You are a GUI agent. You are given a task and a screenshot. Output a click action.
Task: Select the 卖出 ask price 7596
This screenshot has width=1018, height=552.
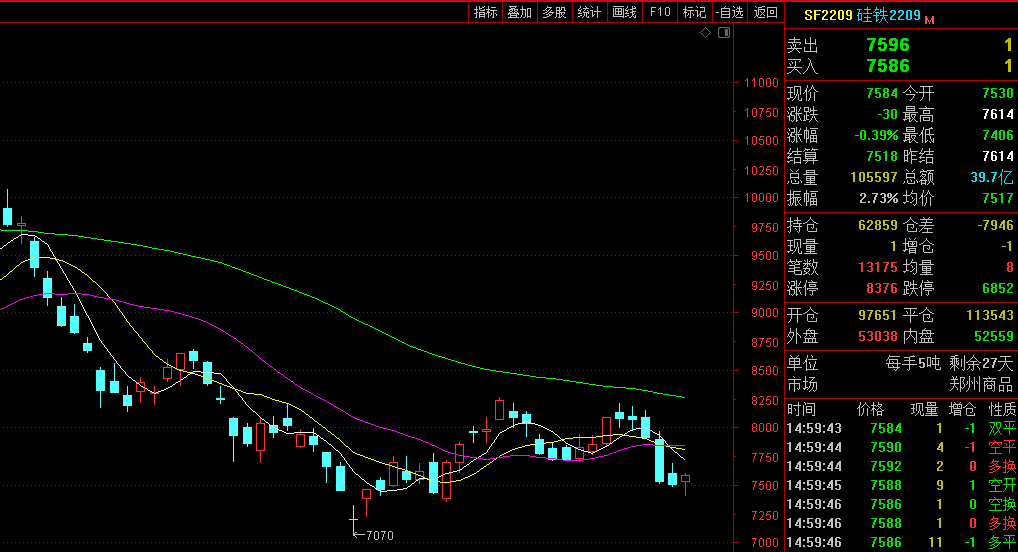coord(887,45)
